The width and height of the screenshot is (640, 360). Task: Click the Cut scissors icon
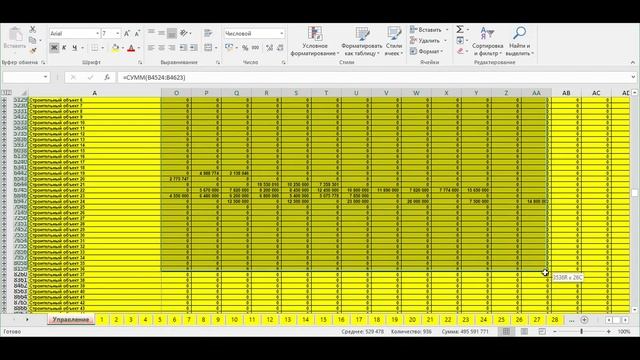pyautogui.click(x=33, y=29)
